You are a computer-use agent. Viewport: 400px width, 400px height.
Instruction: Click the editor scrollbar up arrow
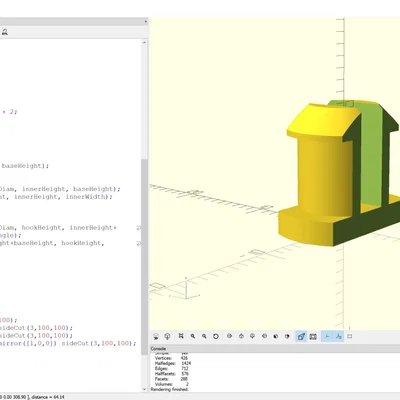(144, 43)
